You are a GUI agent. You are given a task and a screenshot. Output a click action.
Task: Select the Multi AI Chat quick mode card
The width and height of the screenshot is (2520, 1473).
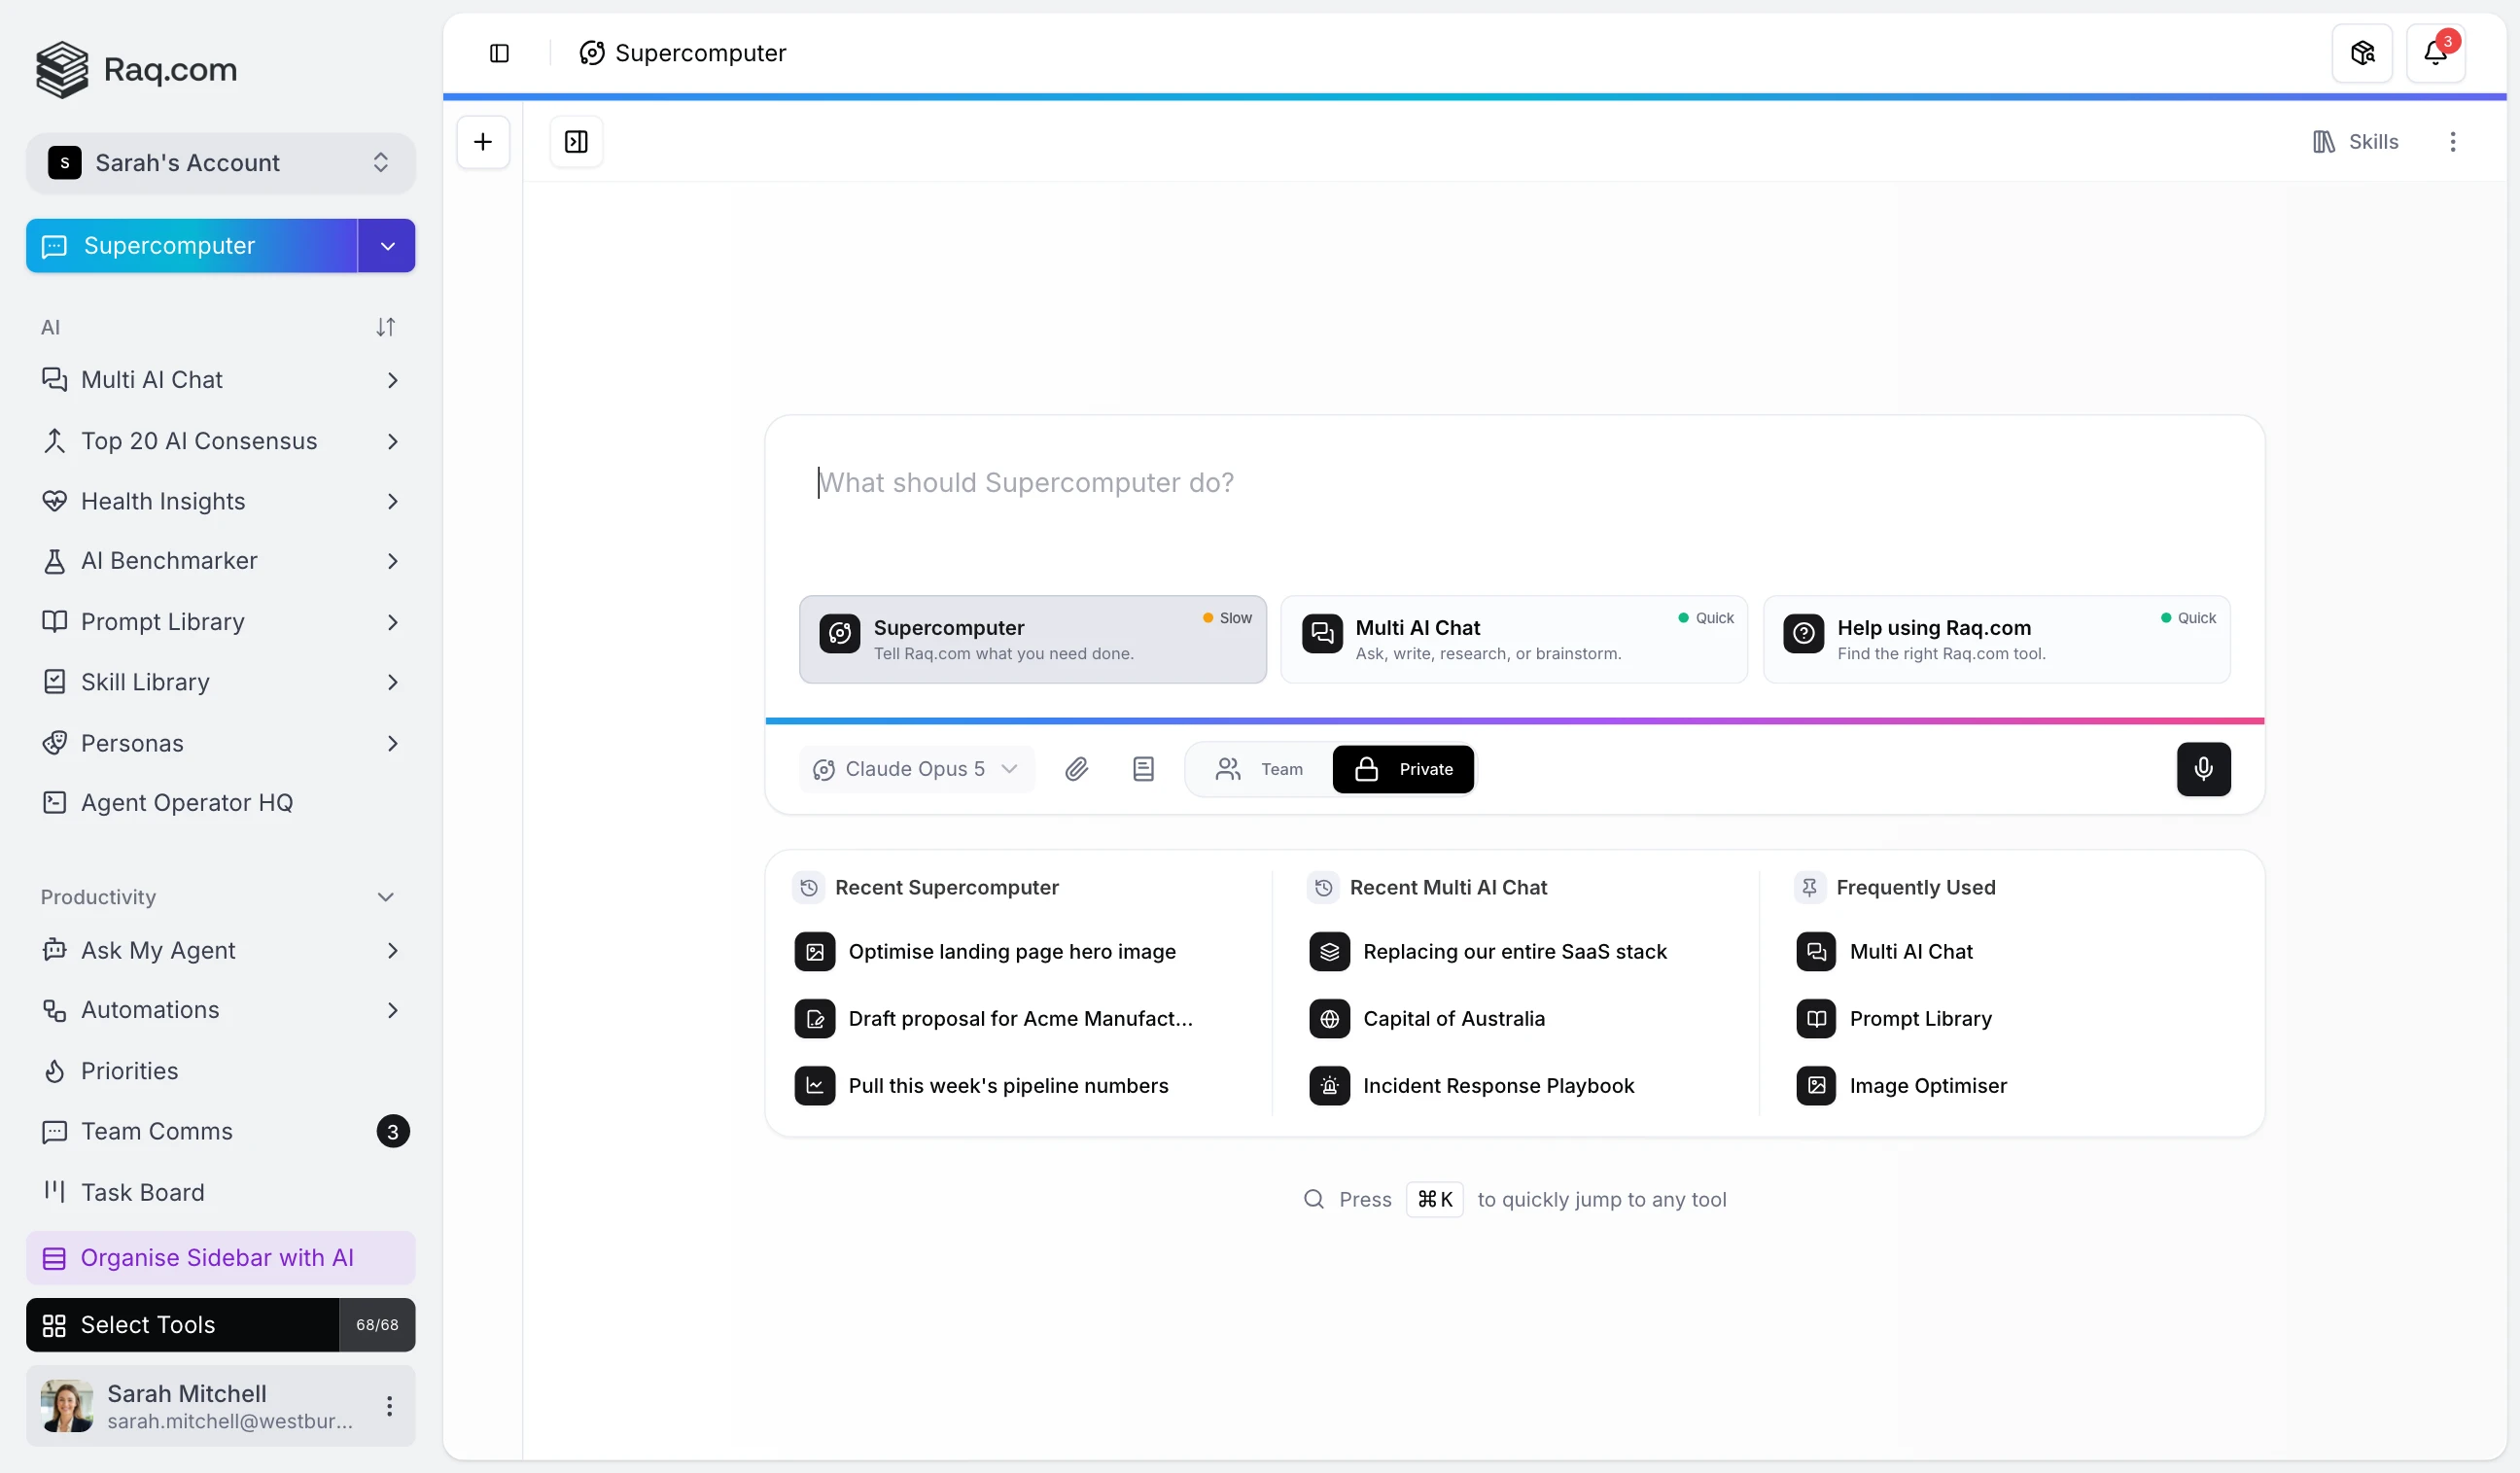[1514, 640]
